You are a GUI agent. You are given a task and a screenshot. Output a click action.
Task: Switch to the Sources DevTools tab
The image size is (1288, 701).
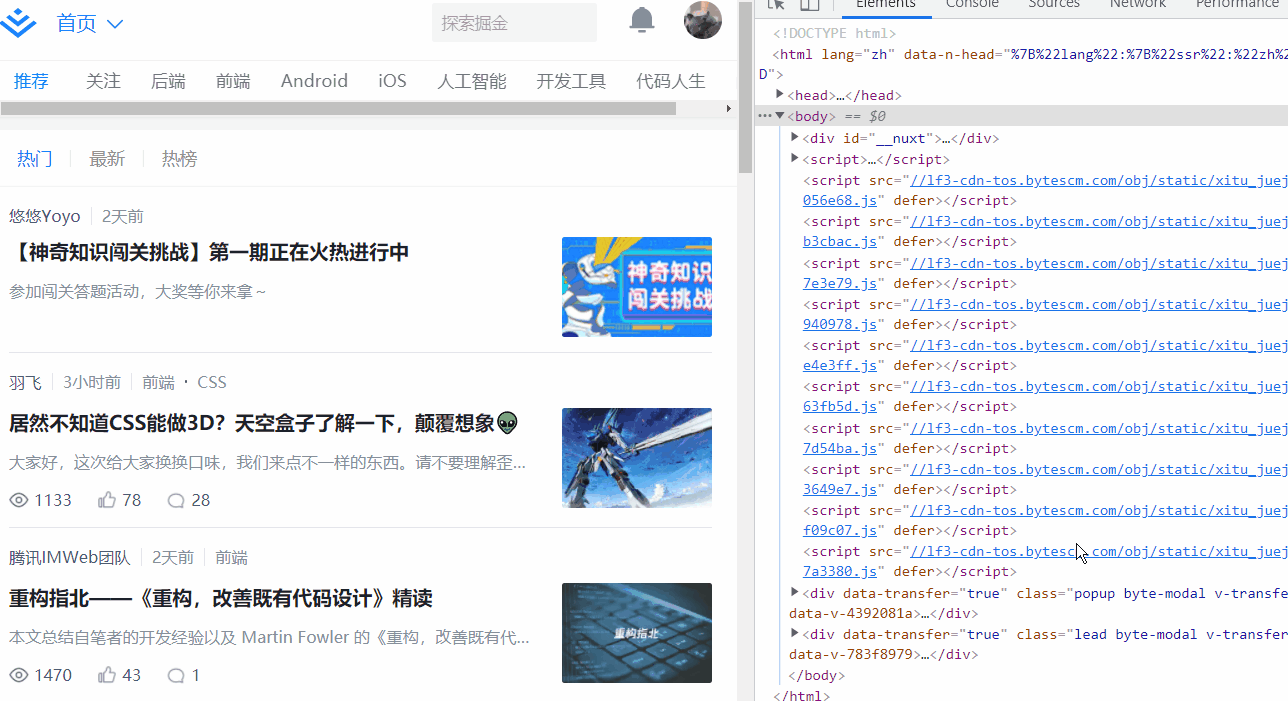point(1054,4)
